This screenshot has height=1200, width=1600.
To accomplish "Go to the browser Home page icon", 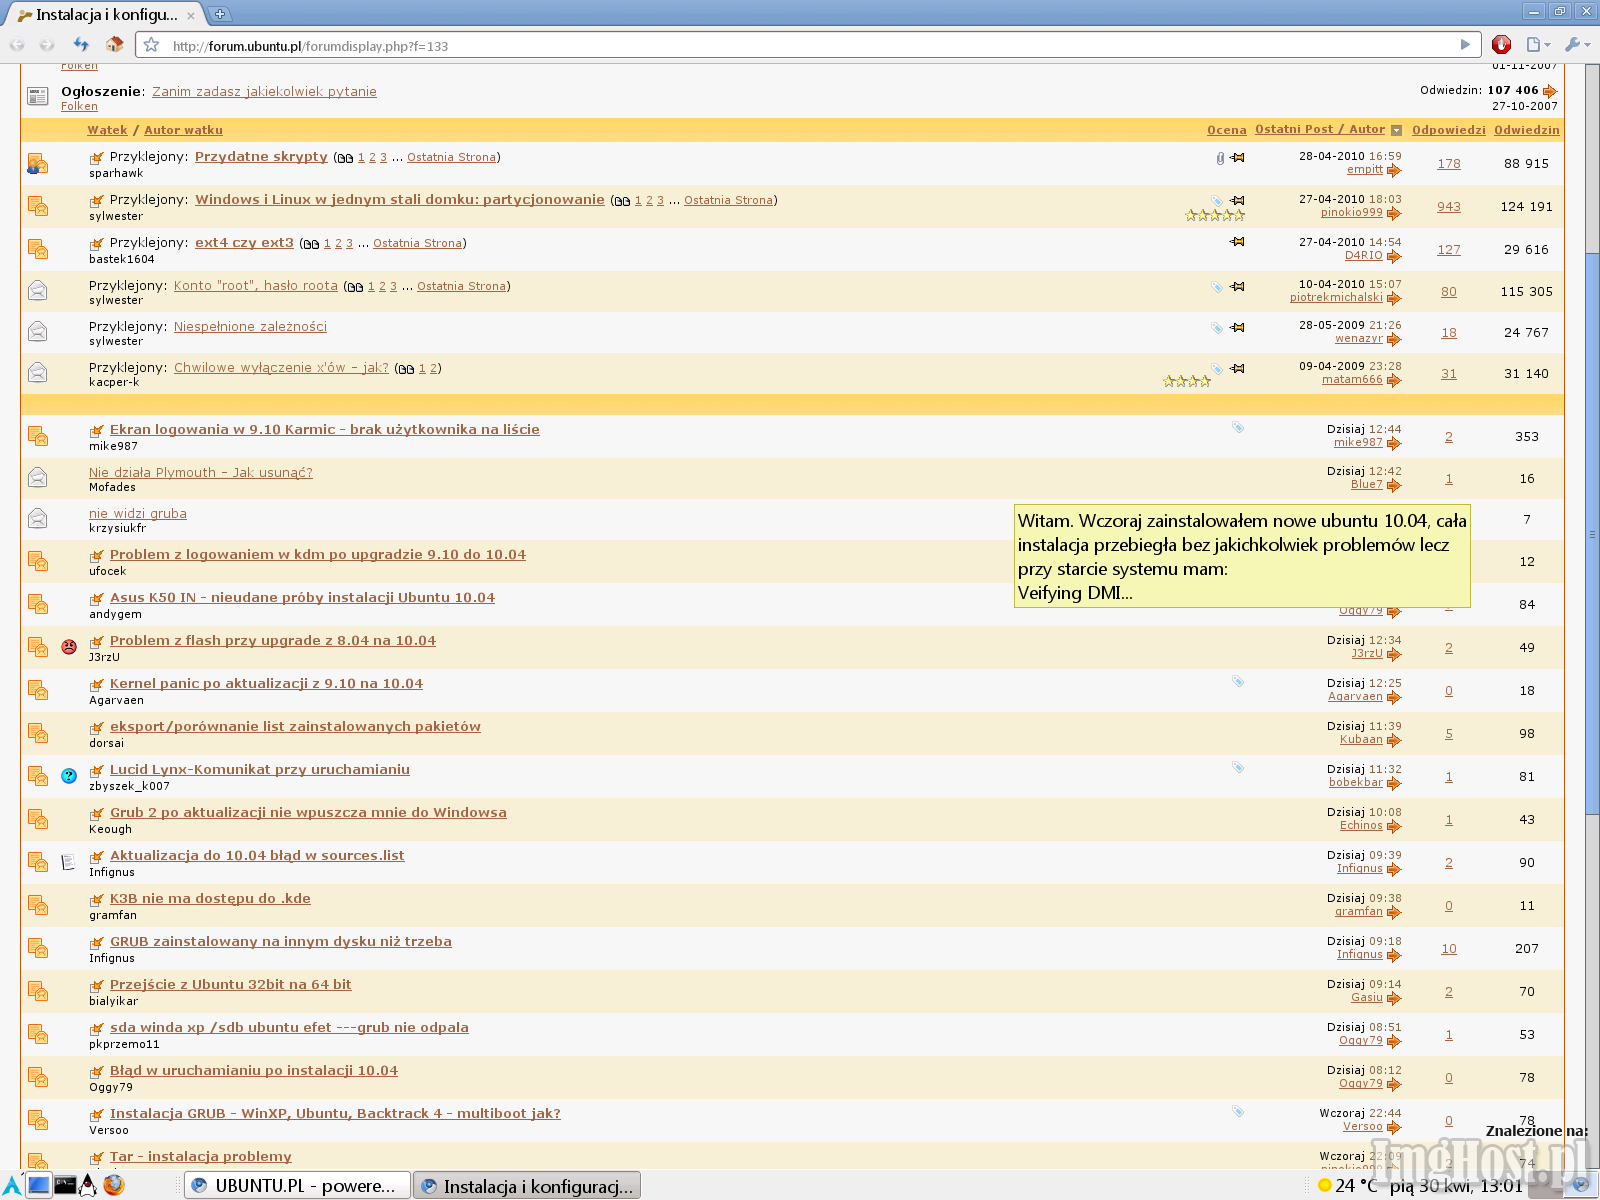I will pyautogui.click(x=115, y=45).
